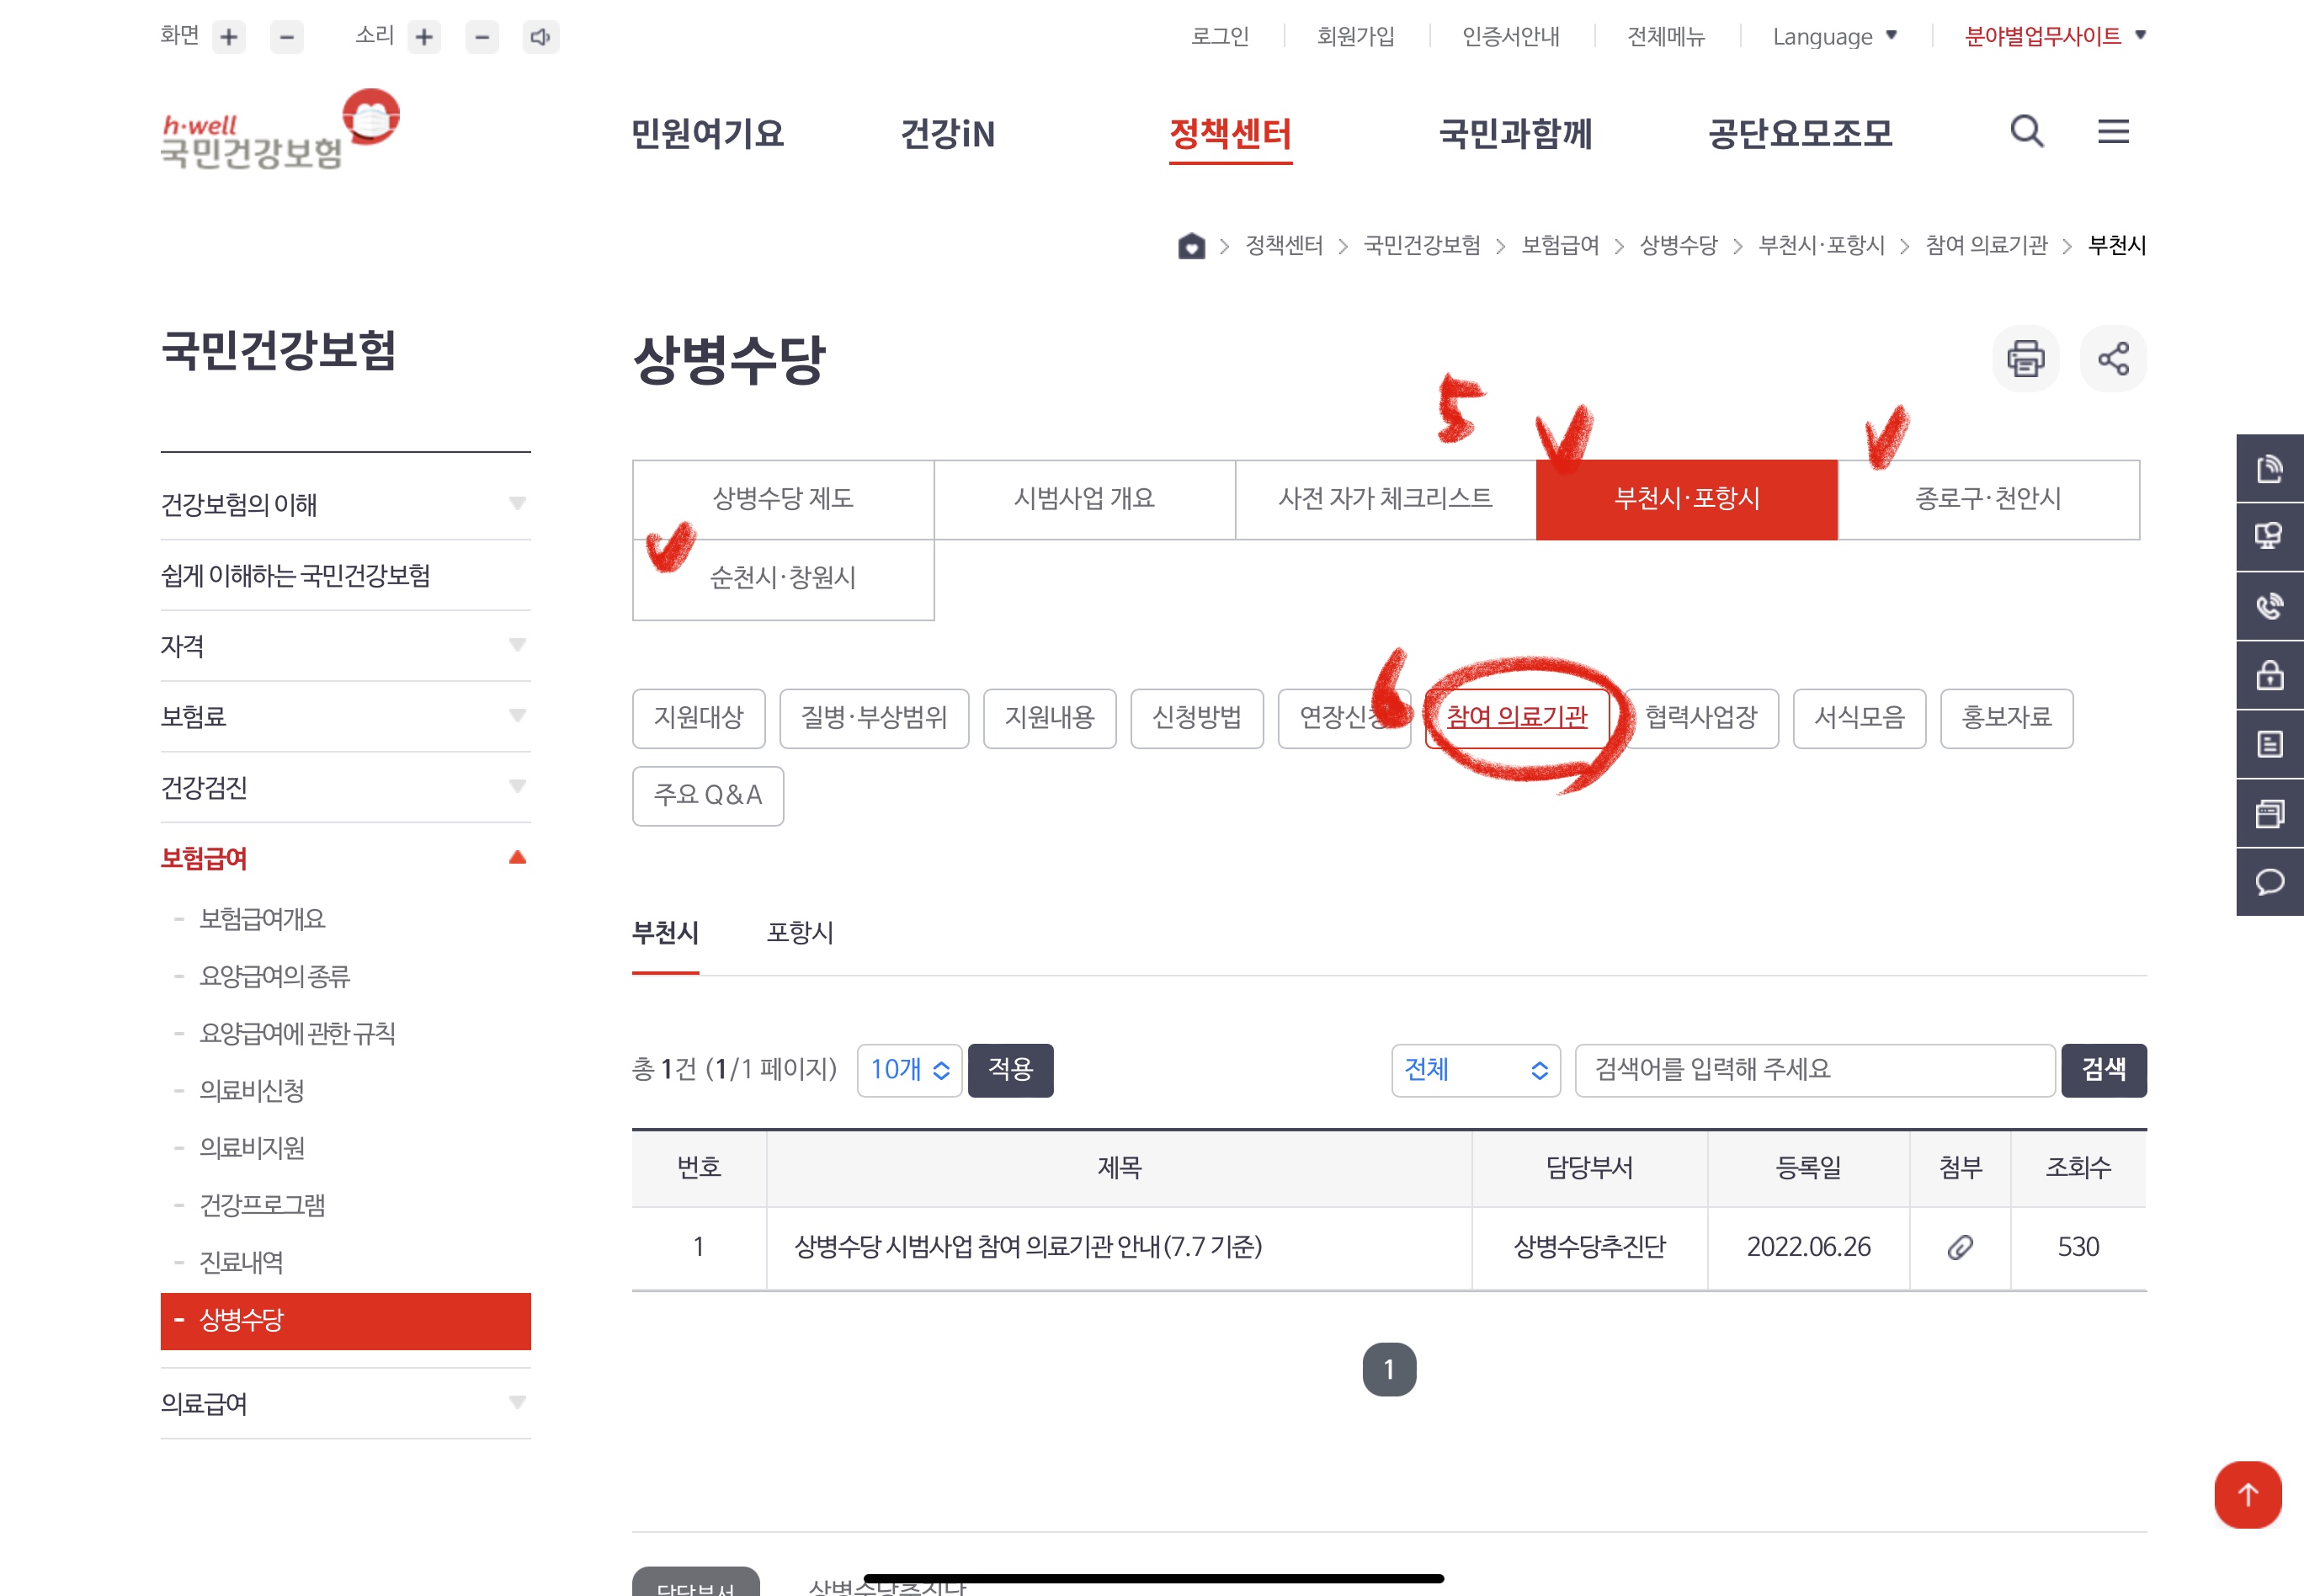Click the search magnifier icon
Image resolution: width=2304 pixels, height=1596 pixels.
coord(2026,131)
